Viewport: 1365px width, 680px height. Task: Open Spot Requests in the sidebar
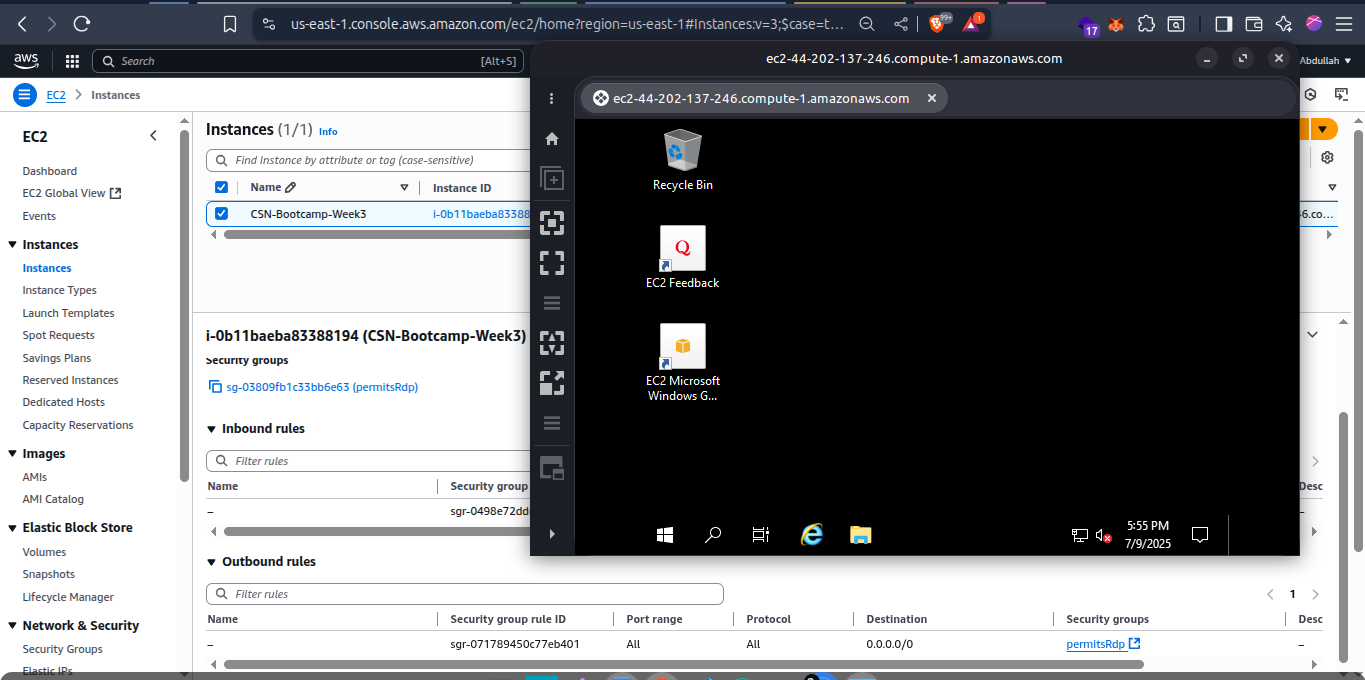58,335
